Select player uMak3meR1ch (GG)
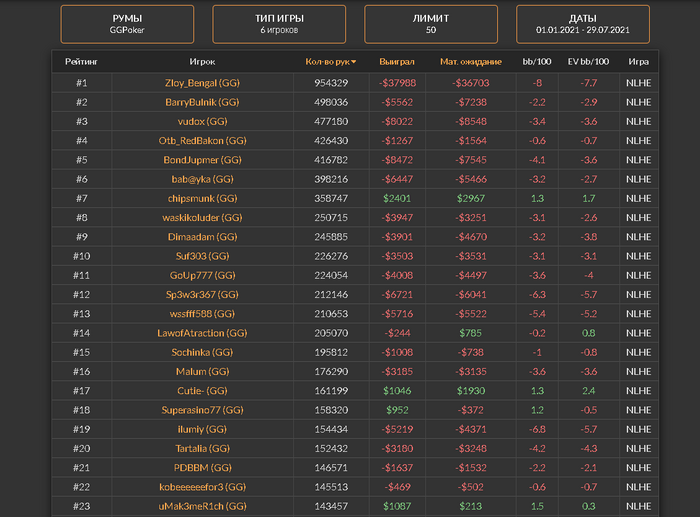The height and width of the screenshot is (517, 700). pos(202,506)
